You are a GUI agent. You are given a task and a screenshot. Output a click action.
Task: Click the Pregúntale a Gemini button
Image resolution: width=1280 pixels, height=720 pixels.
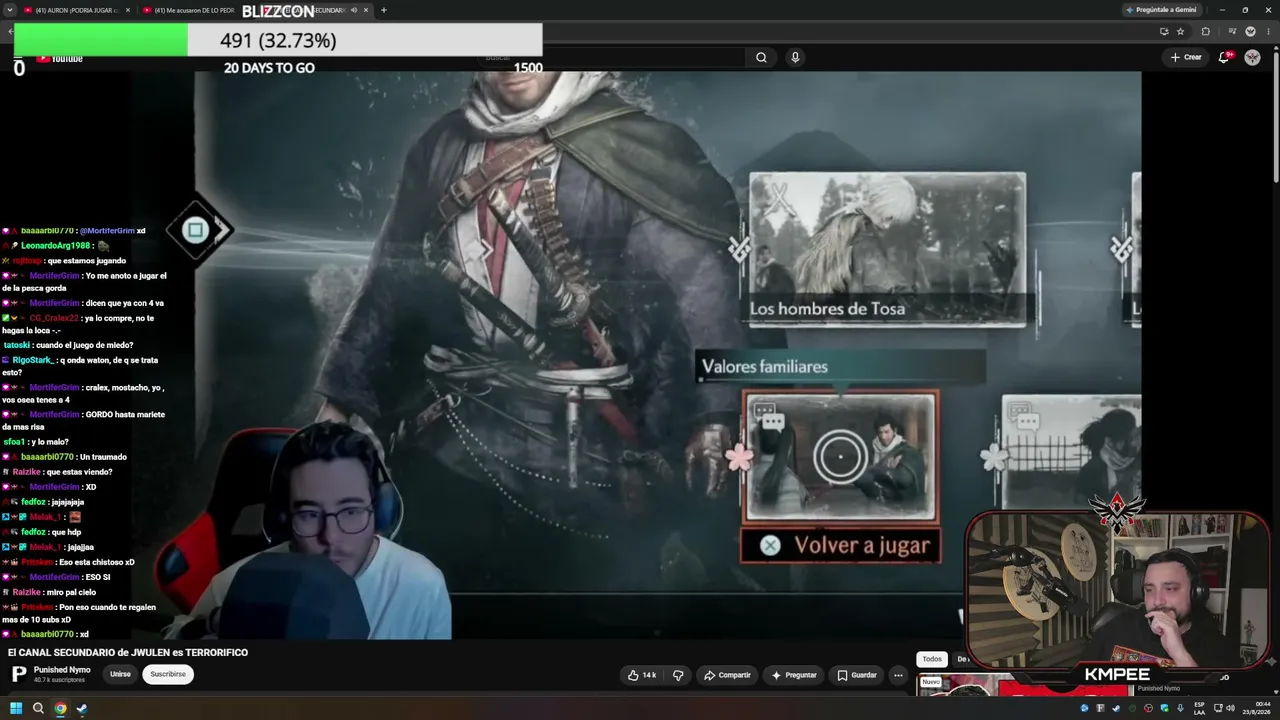(1161, 10)
